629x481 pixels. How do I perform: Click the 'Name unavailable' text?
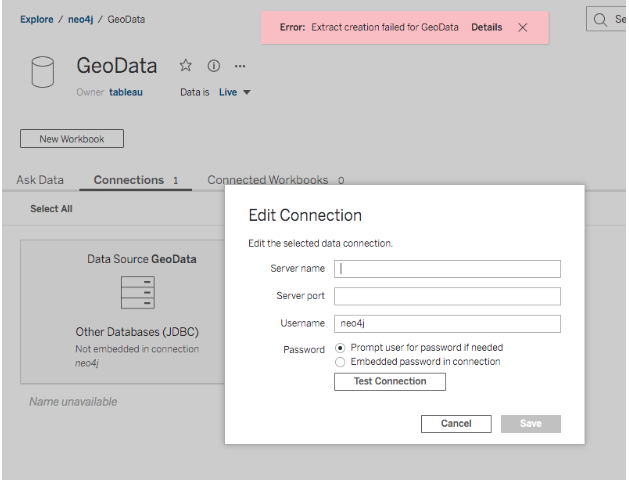(73, 402)
